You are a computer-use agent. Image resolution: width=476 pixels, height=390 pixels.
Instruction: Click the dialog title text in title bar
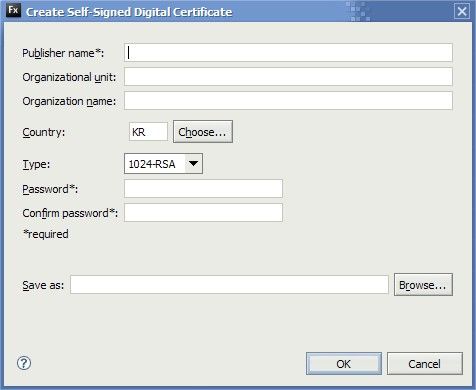[129, 12]
